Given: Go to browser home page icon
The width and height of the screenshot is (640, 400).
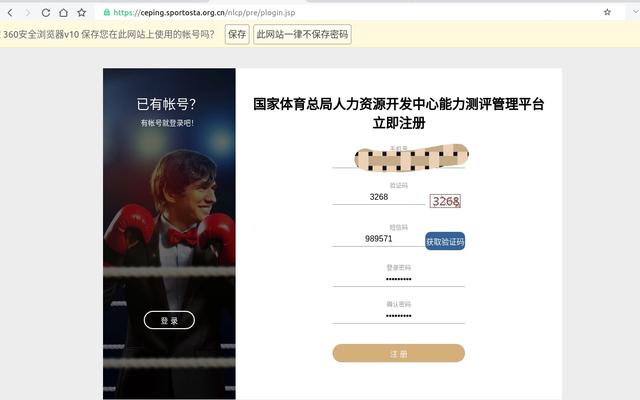Looking at the screenshot, I should [x=63, y=13].
